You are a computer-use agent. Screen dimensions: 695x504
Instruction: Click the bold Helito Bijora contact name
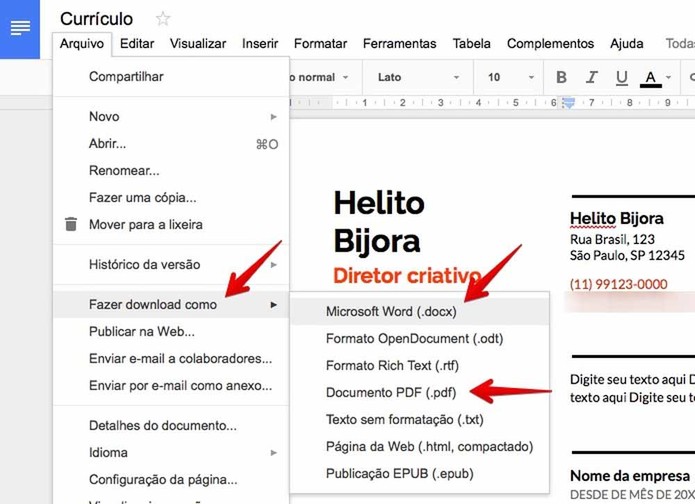617,219
